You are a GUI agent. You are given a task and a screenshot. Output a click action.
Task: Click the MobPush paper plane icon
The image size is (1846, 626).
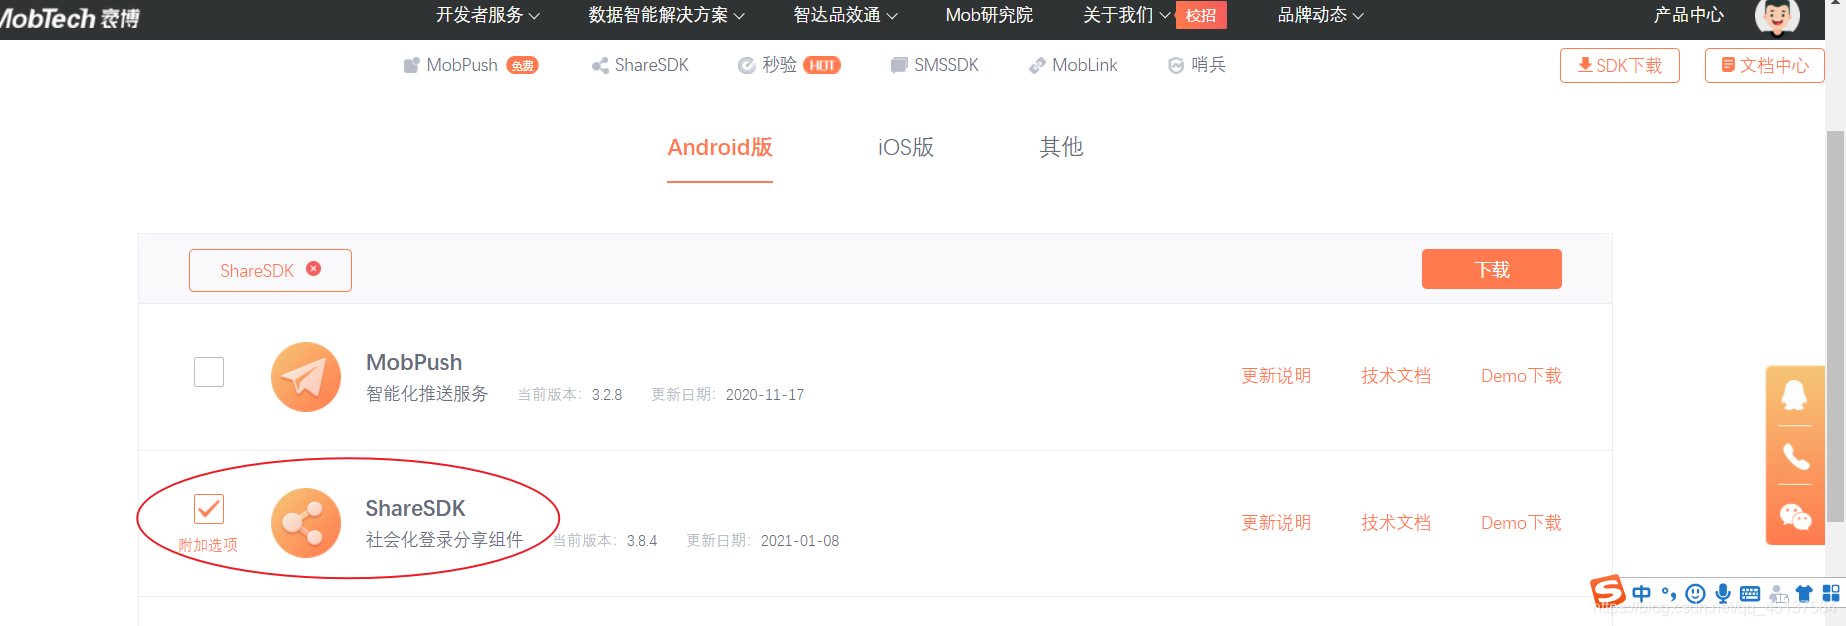click(x=306, y=377)
